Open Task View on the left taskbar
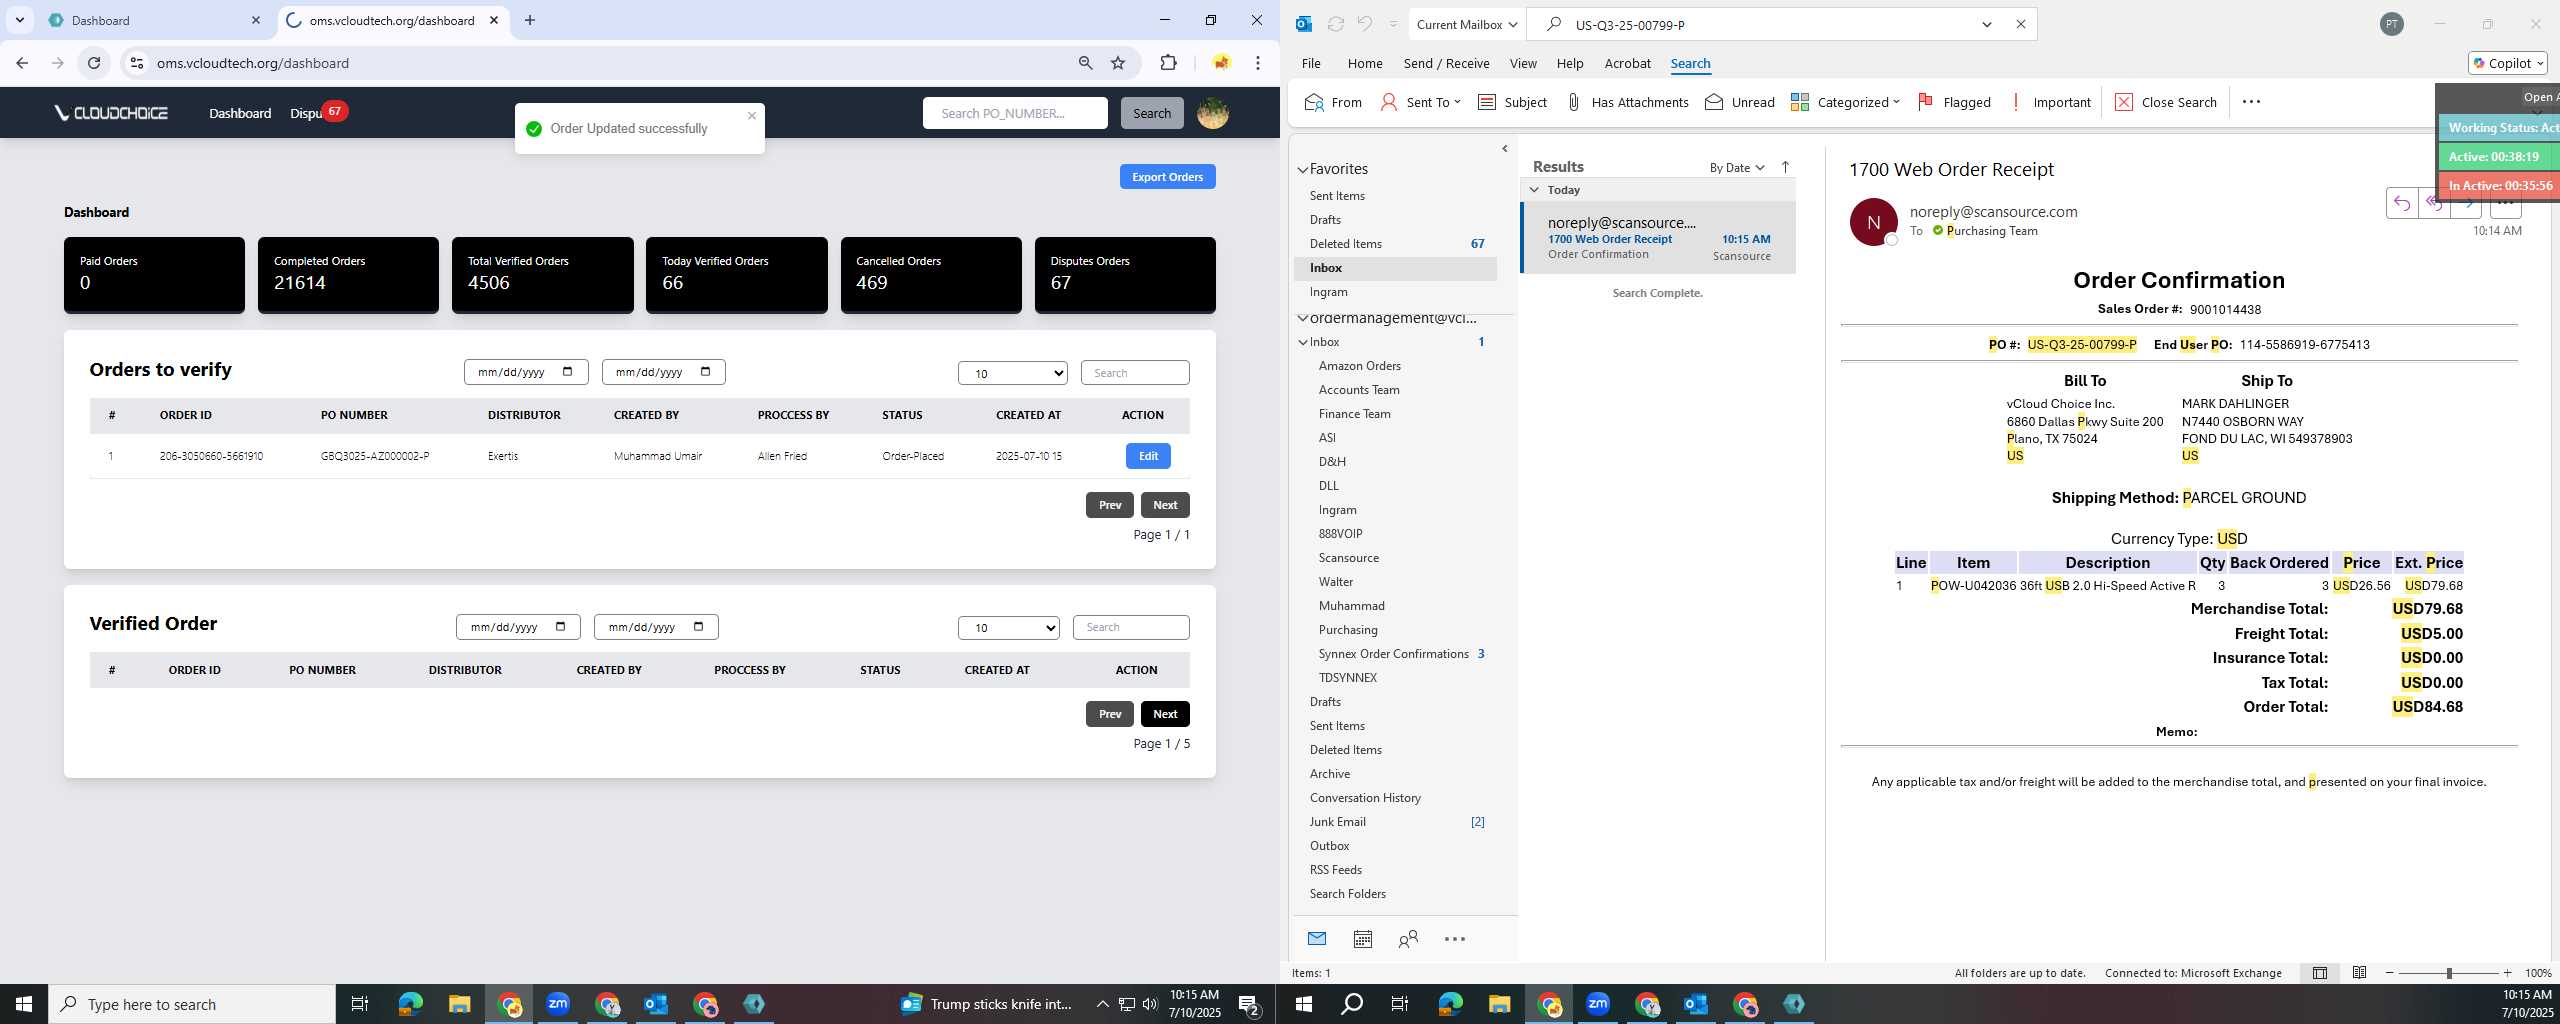Image resolution: width=2560 pixels, height=1024 pixels. (360, 1004)
